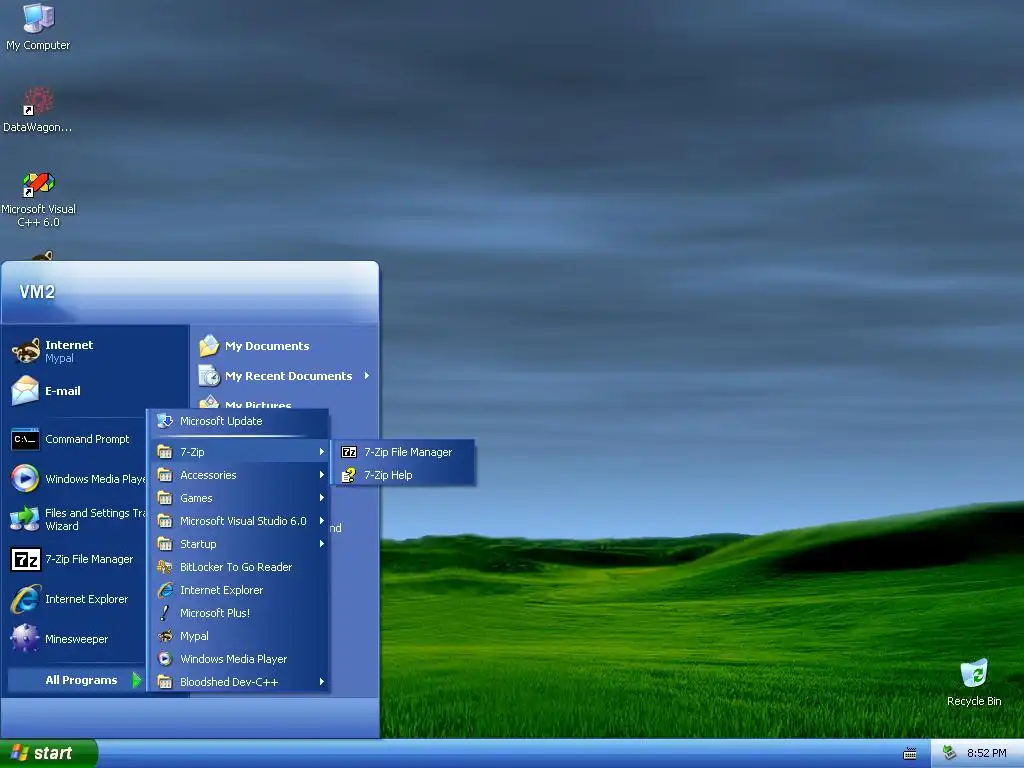Click the E-mail envelope icon

[x=25, y=391]
